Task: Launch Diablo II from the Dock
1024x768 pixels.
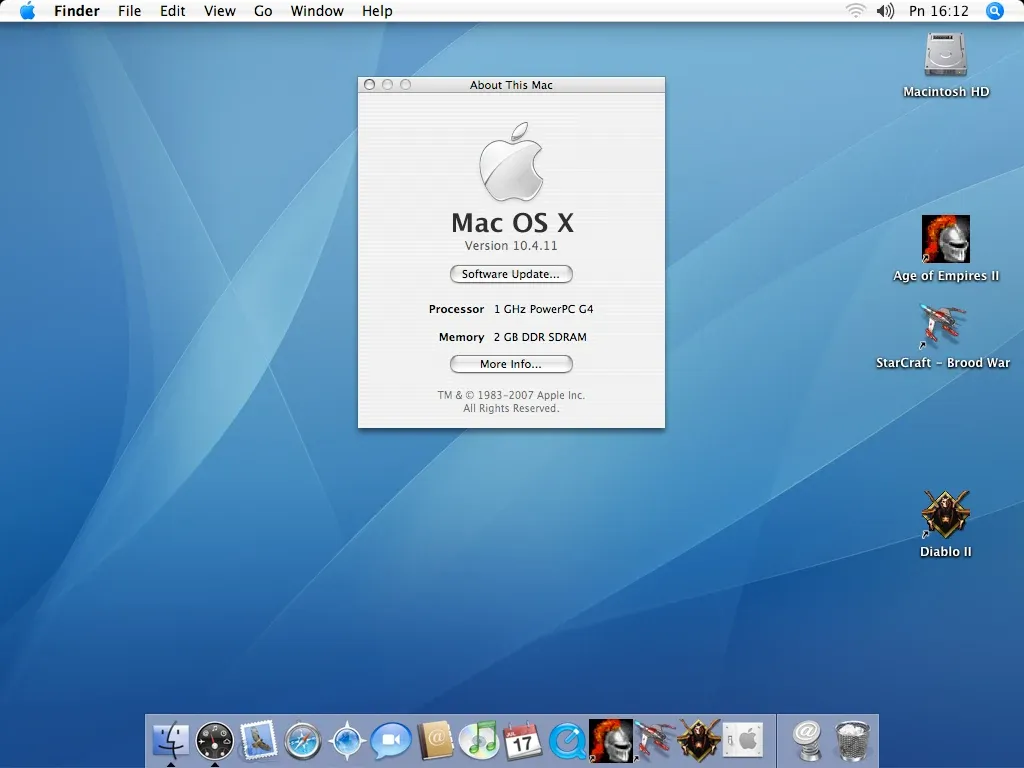Action: [698, 740]
